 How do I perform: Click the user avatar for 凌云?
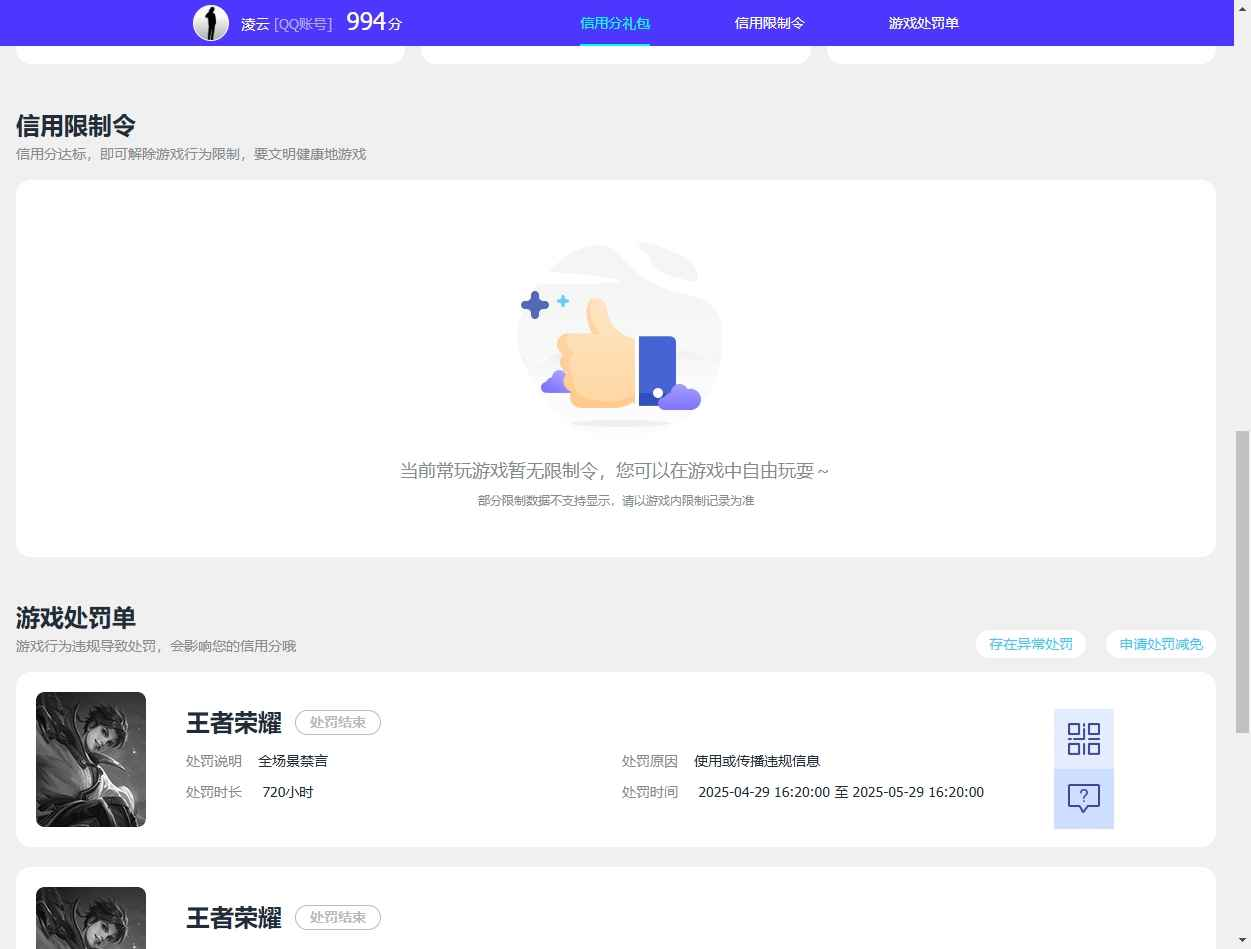click(x=211, y=23)
